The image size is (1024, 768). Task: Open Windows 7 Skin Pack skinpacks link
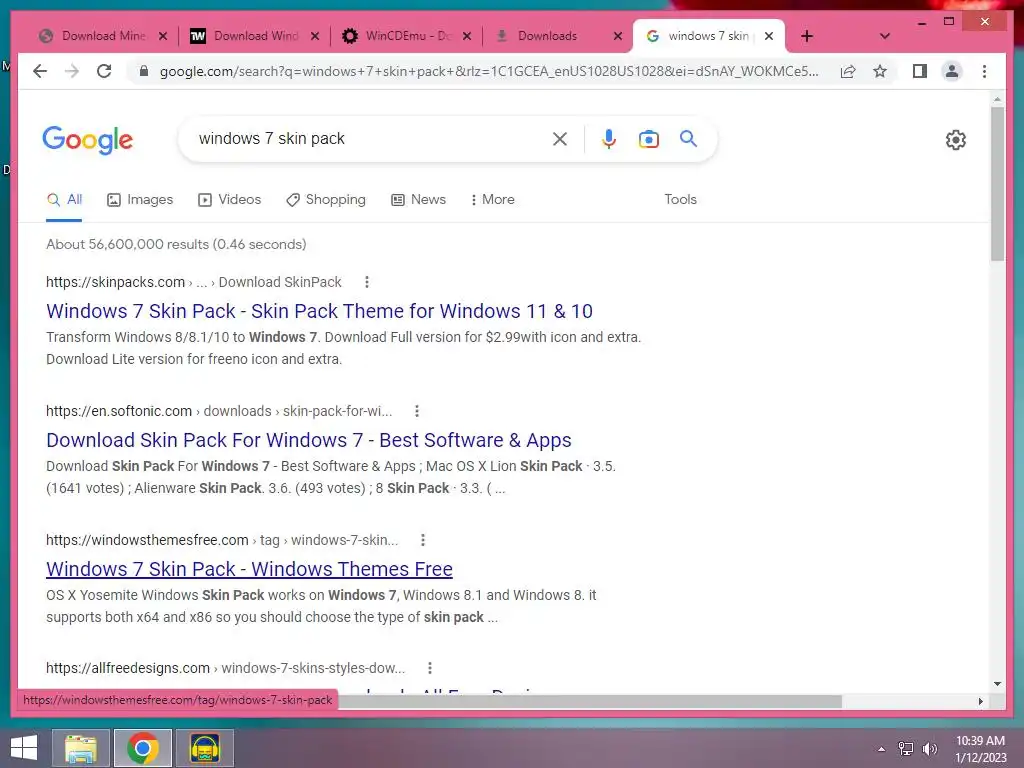click(319, 311)
